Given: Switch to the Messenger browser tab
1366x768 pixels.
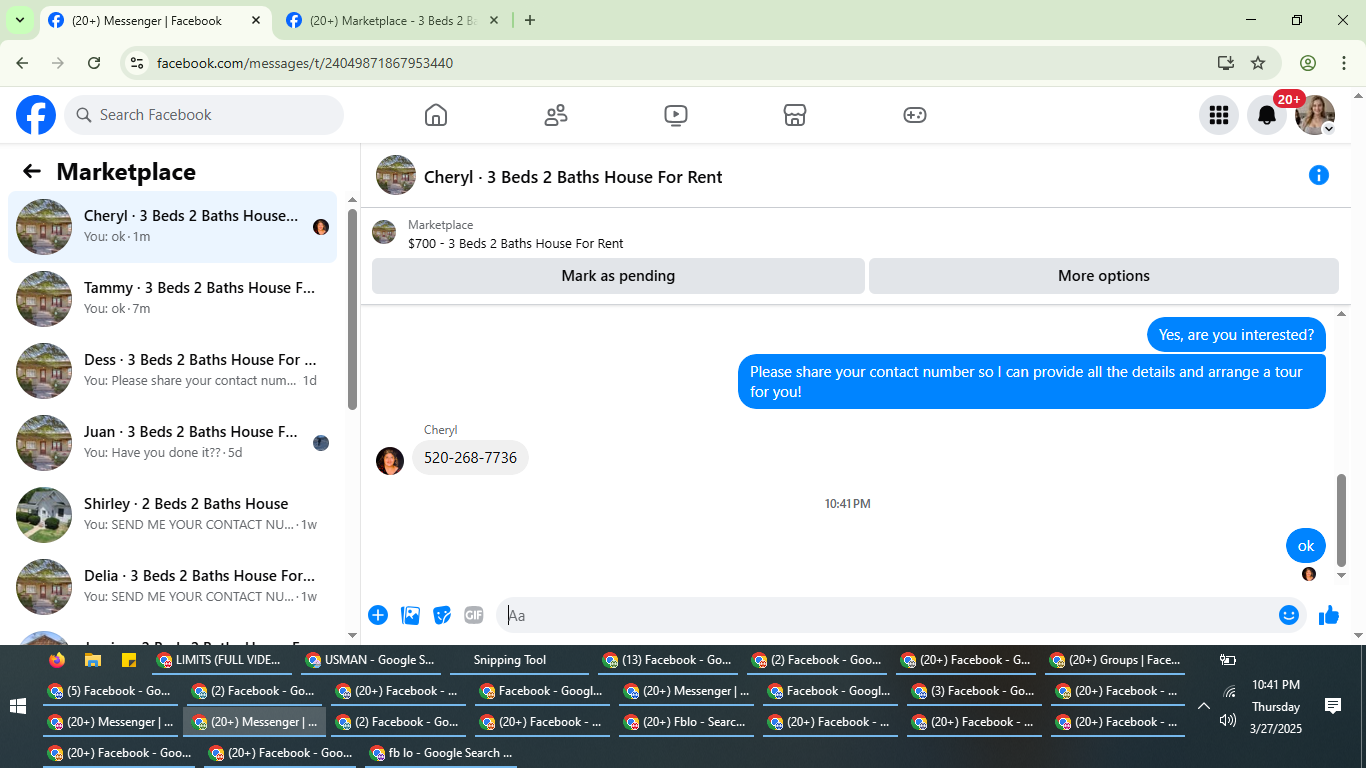Looking at the screenshot, I should (x=154, y=20).
